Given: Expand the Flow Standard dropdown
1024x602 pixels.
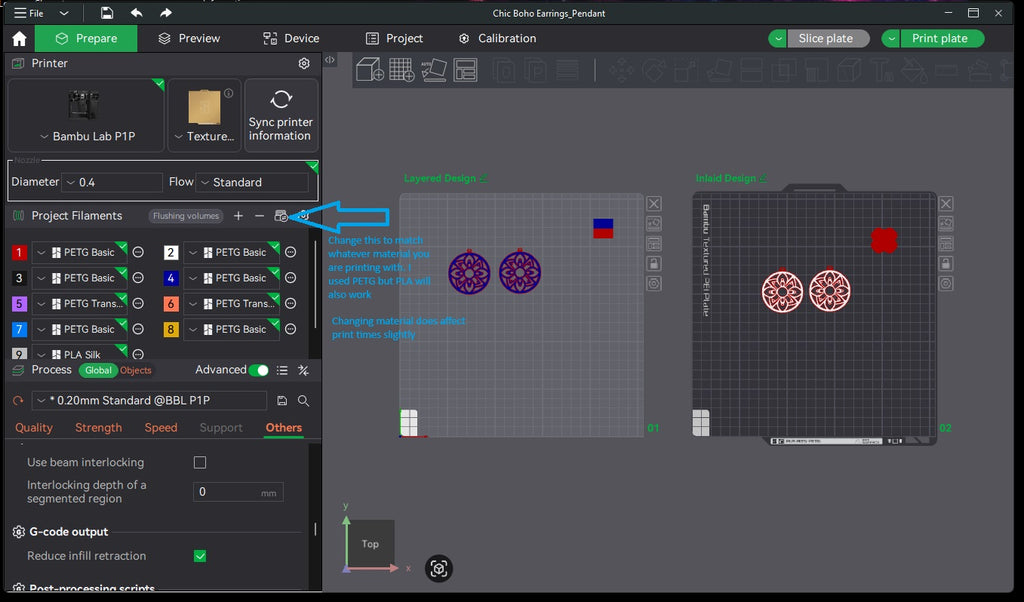Looking at the screenshot, I should [x=252, y=182].
